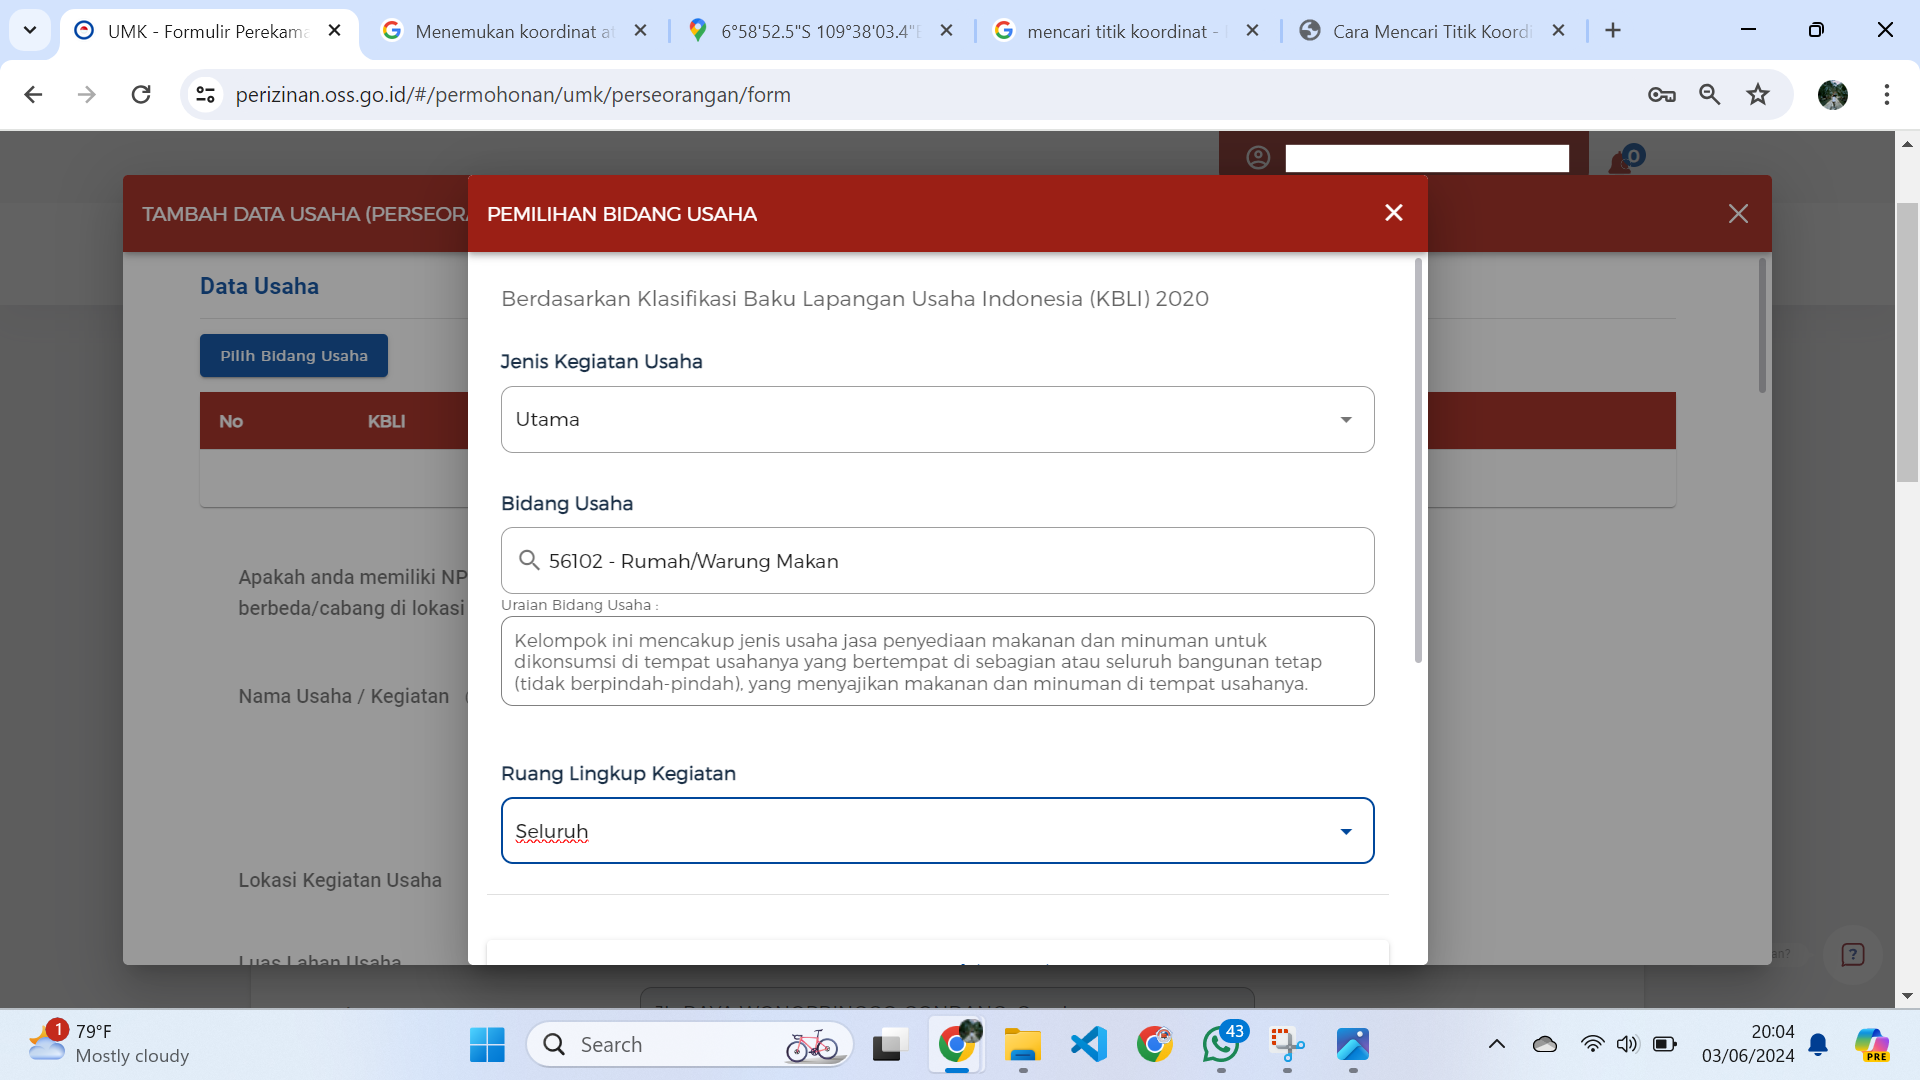Open the saved passwords key icon
The height and width of the screenshot is (1080, 1920).
pos(1661,94)
